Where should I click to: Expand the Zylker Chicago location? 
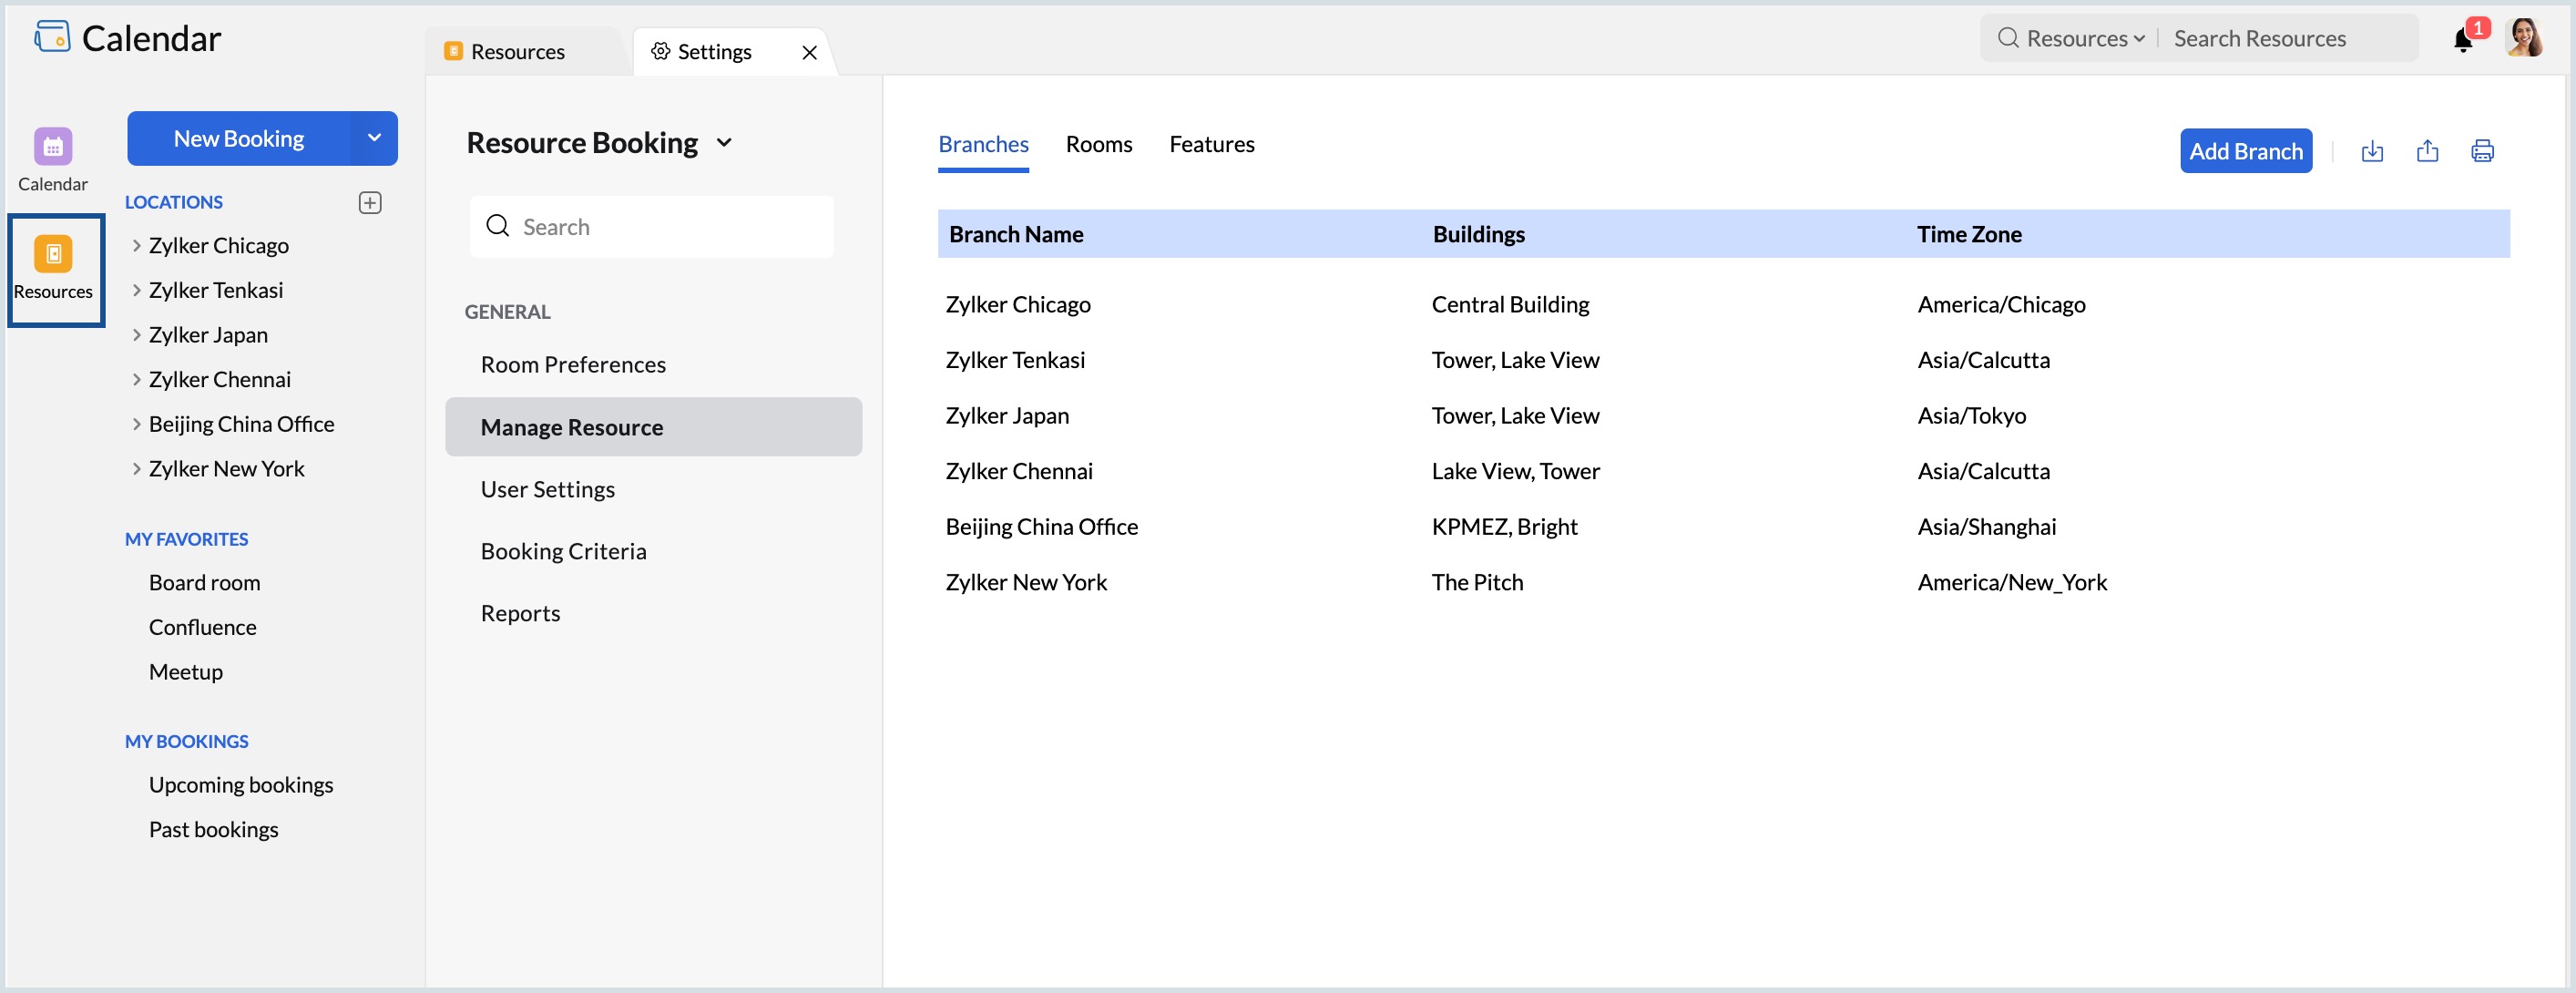pyautogui.click(x=137, y=246)
